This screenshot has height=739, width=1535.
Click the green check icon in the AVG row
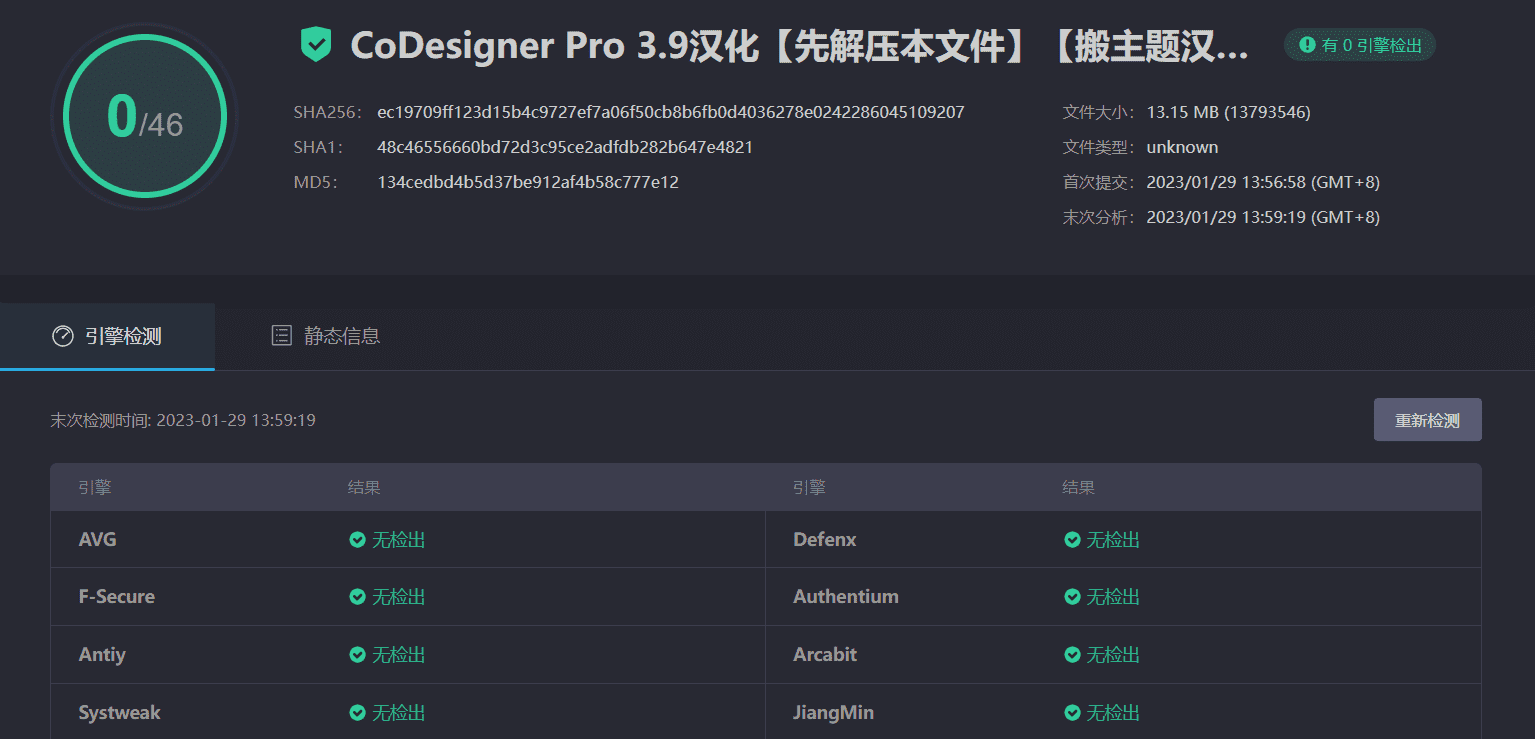pyautogui.click(x=357, y=540)
